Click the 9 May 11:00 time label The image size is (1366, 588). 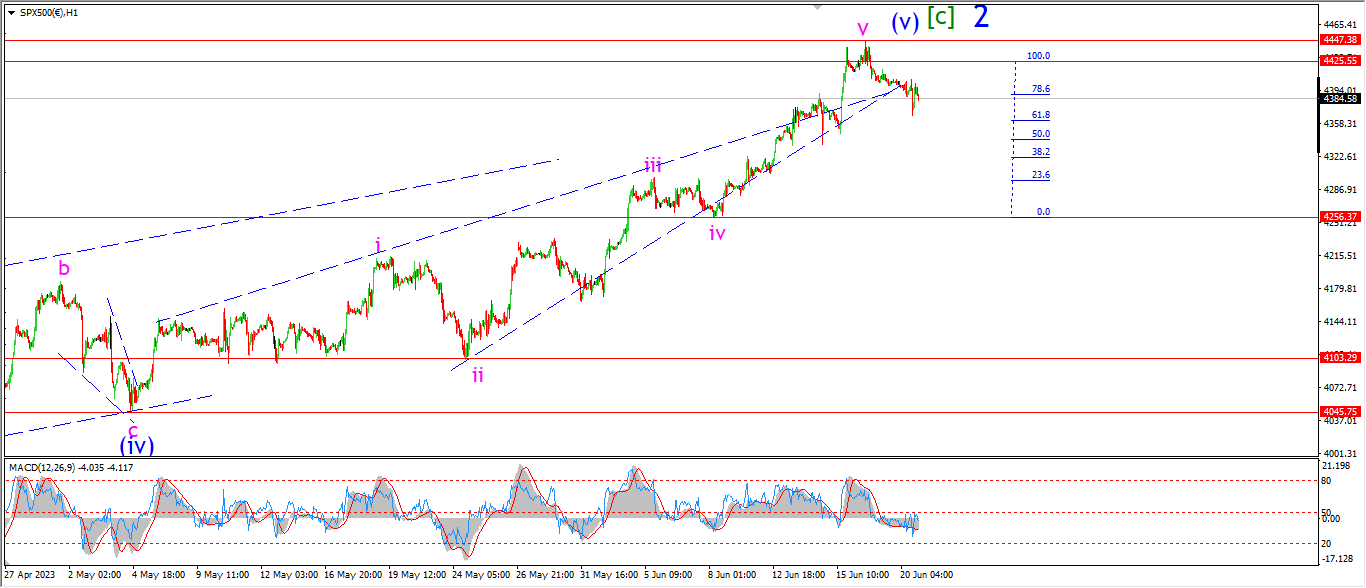[221, 576]
